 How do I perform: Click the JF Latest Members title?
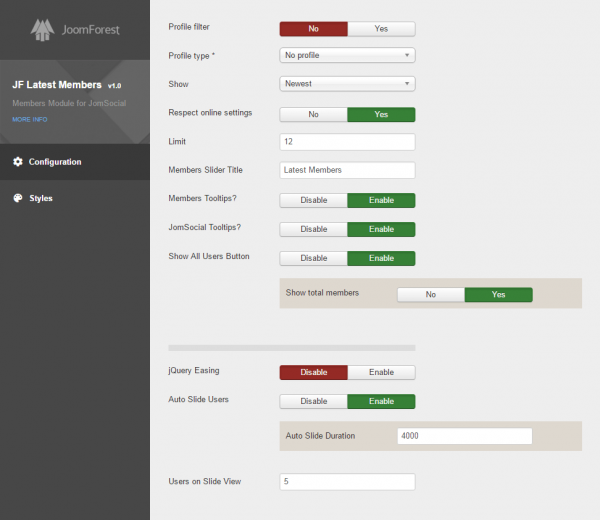(x=57, y=85)
